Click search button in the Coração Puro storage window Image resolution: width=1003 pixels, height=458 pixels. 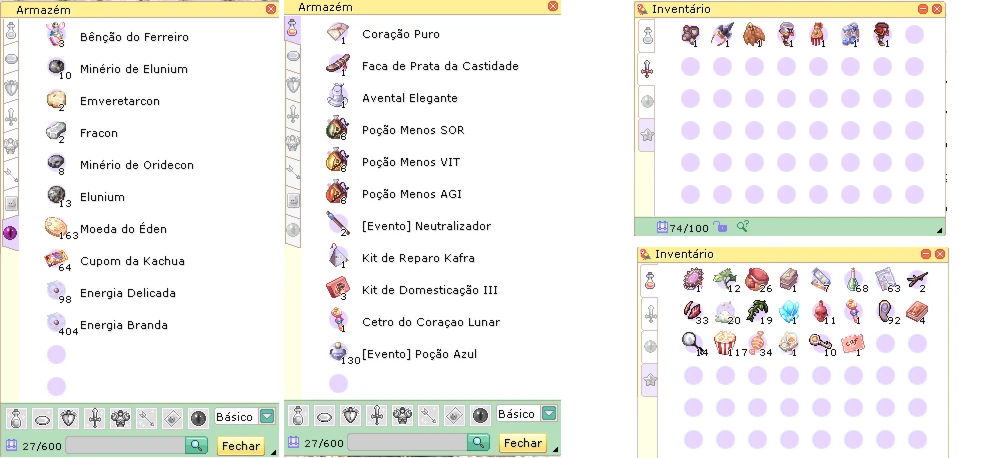tap(478, 443)
